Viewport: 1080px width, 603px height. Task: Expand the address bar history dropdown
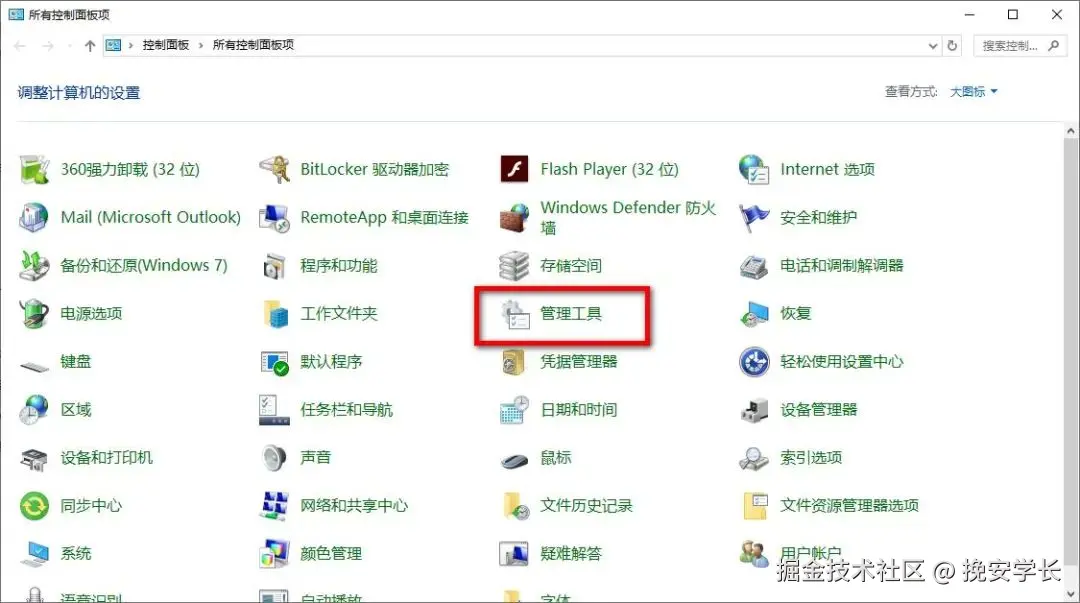point(932,45)
